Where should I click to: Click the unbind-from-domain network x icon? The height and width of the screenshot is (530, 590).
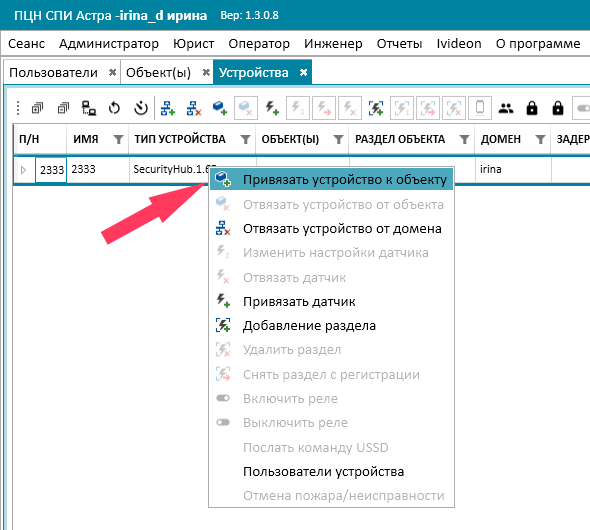(193, 108)
